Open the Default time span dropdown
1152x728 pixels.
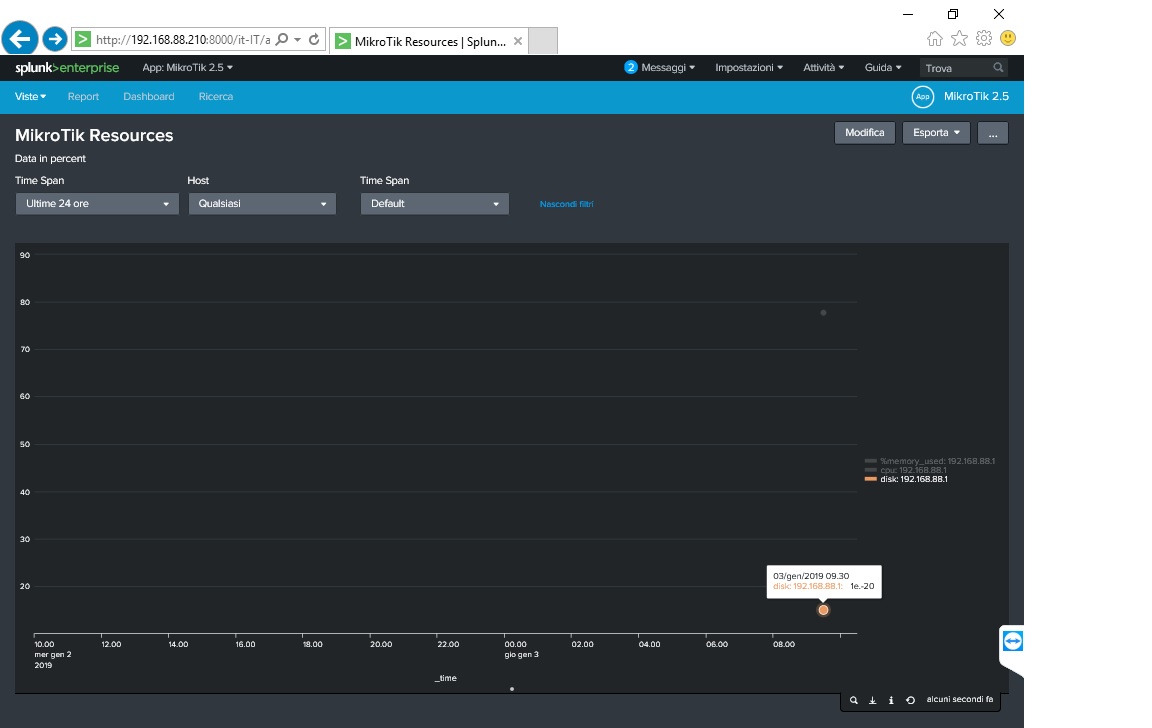click(x=434, y=203)
